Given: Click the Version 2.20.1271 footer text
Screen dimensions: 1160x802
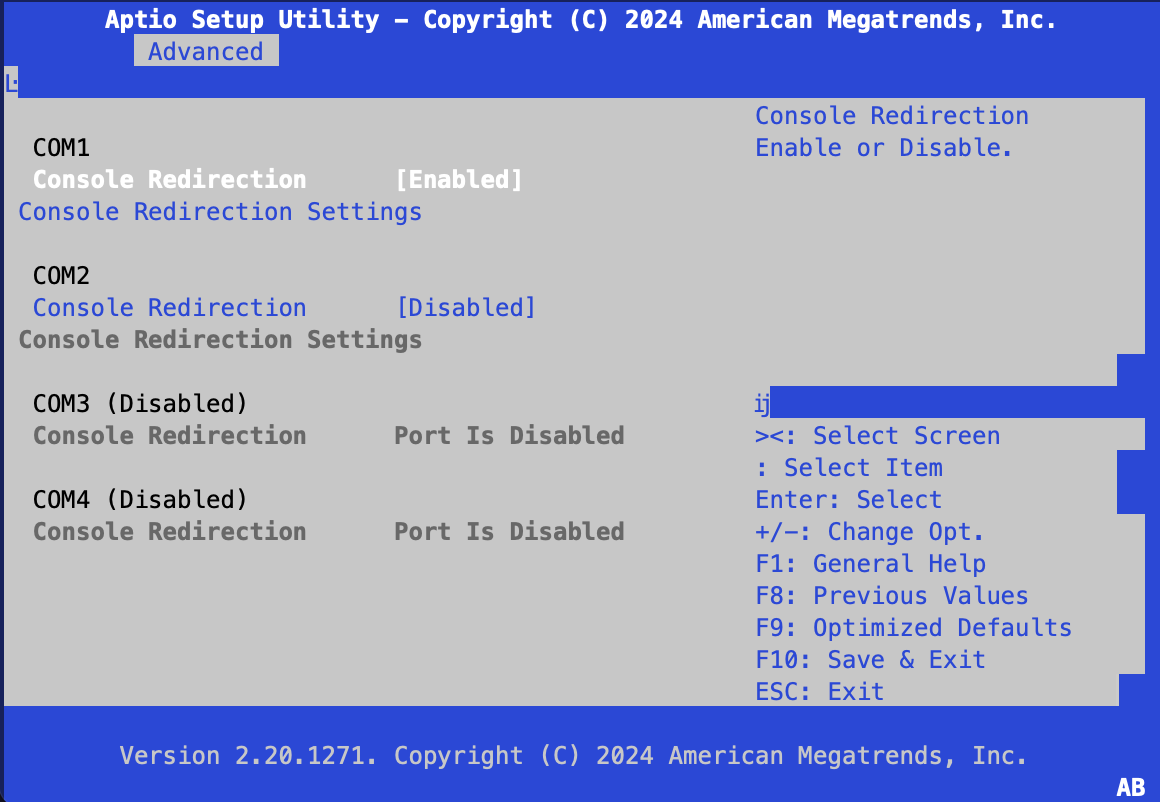Looking at the screenshot, I should 573,756.
